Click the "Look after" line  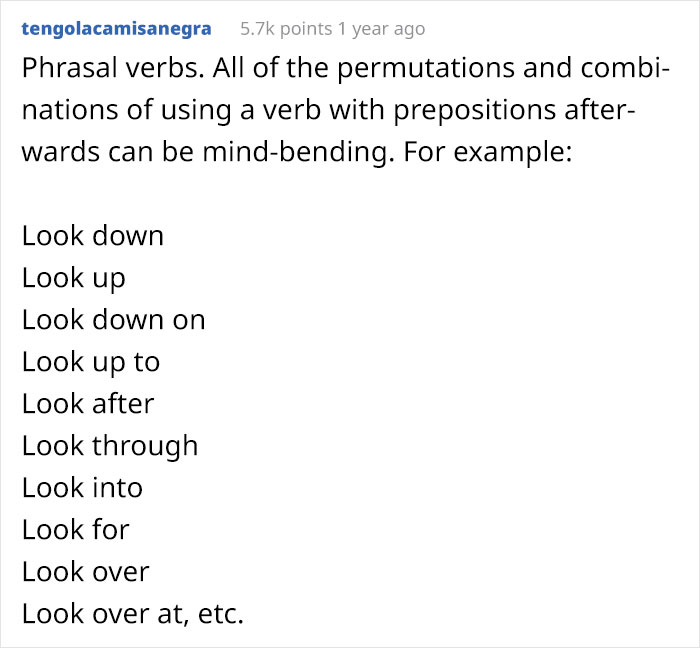point(88,404)
